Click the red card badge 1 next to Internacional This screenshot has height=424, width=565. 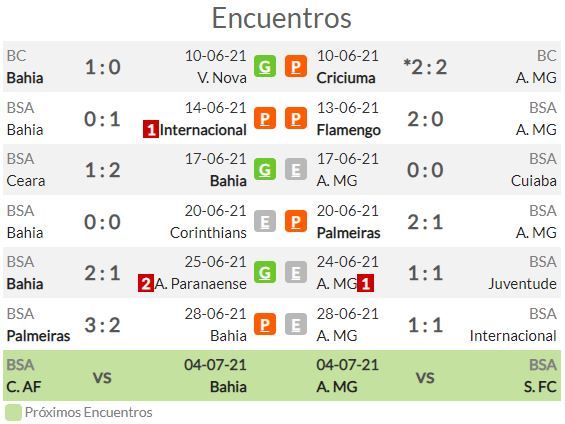151,130
